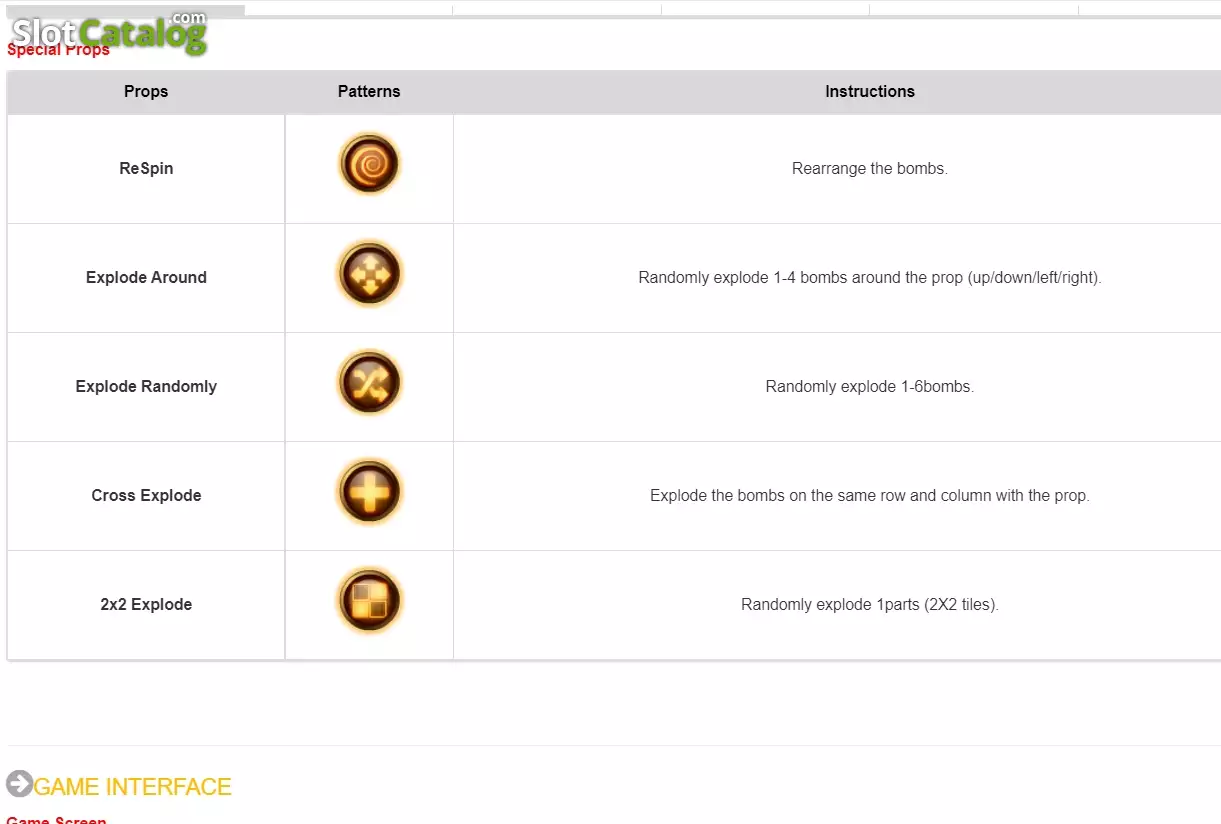Select the Instructions column header

(x=870, y=91)
